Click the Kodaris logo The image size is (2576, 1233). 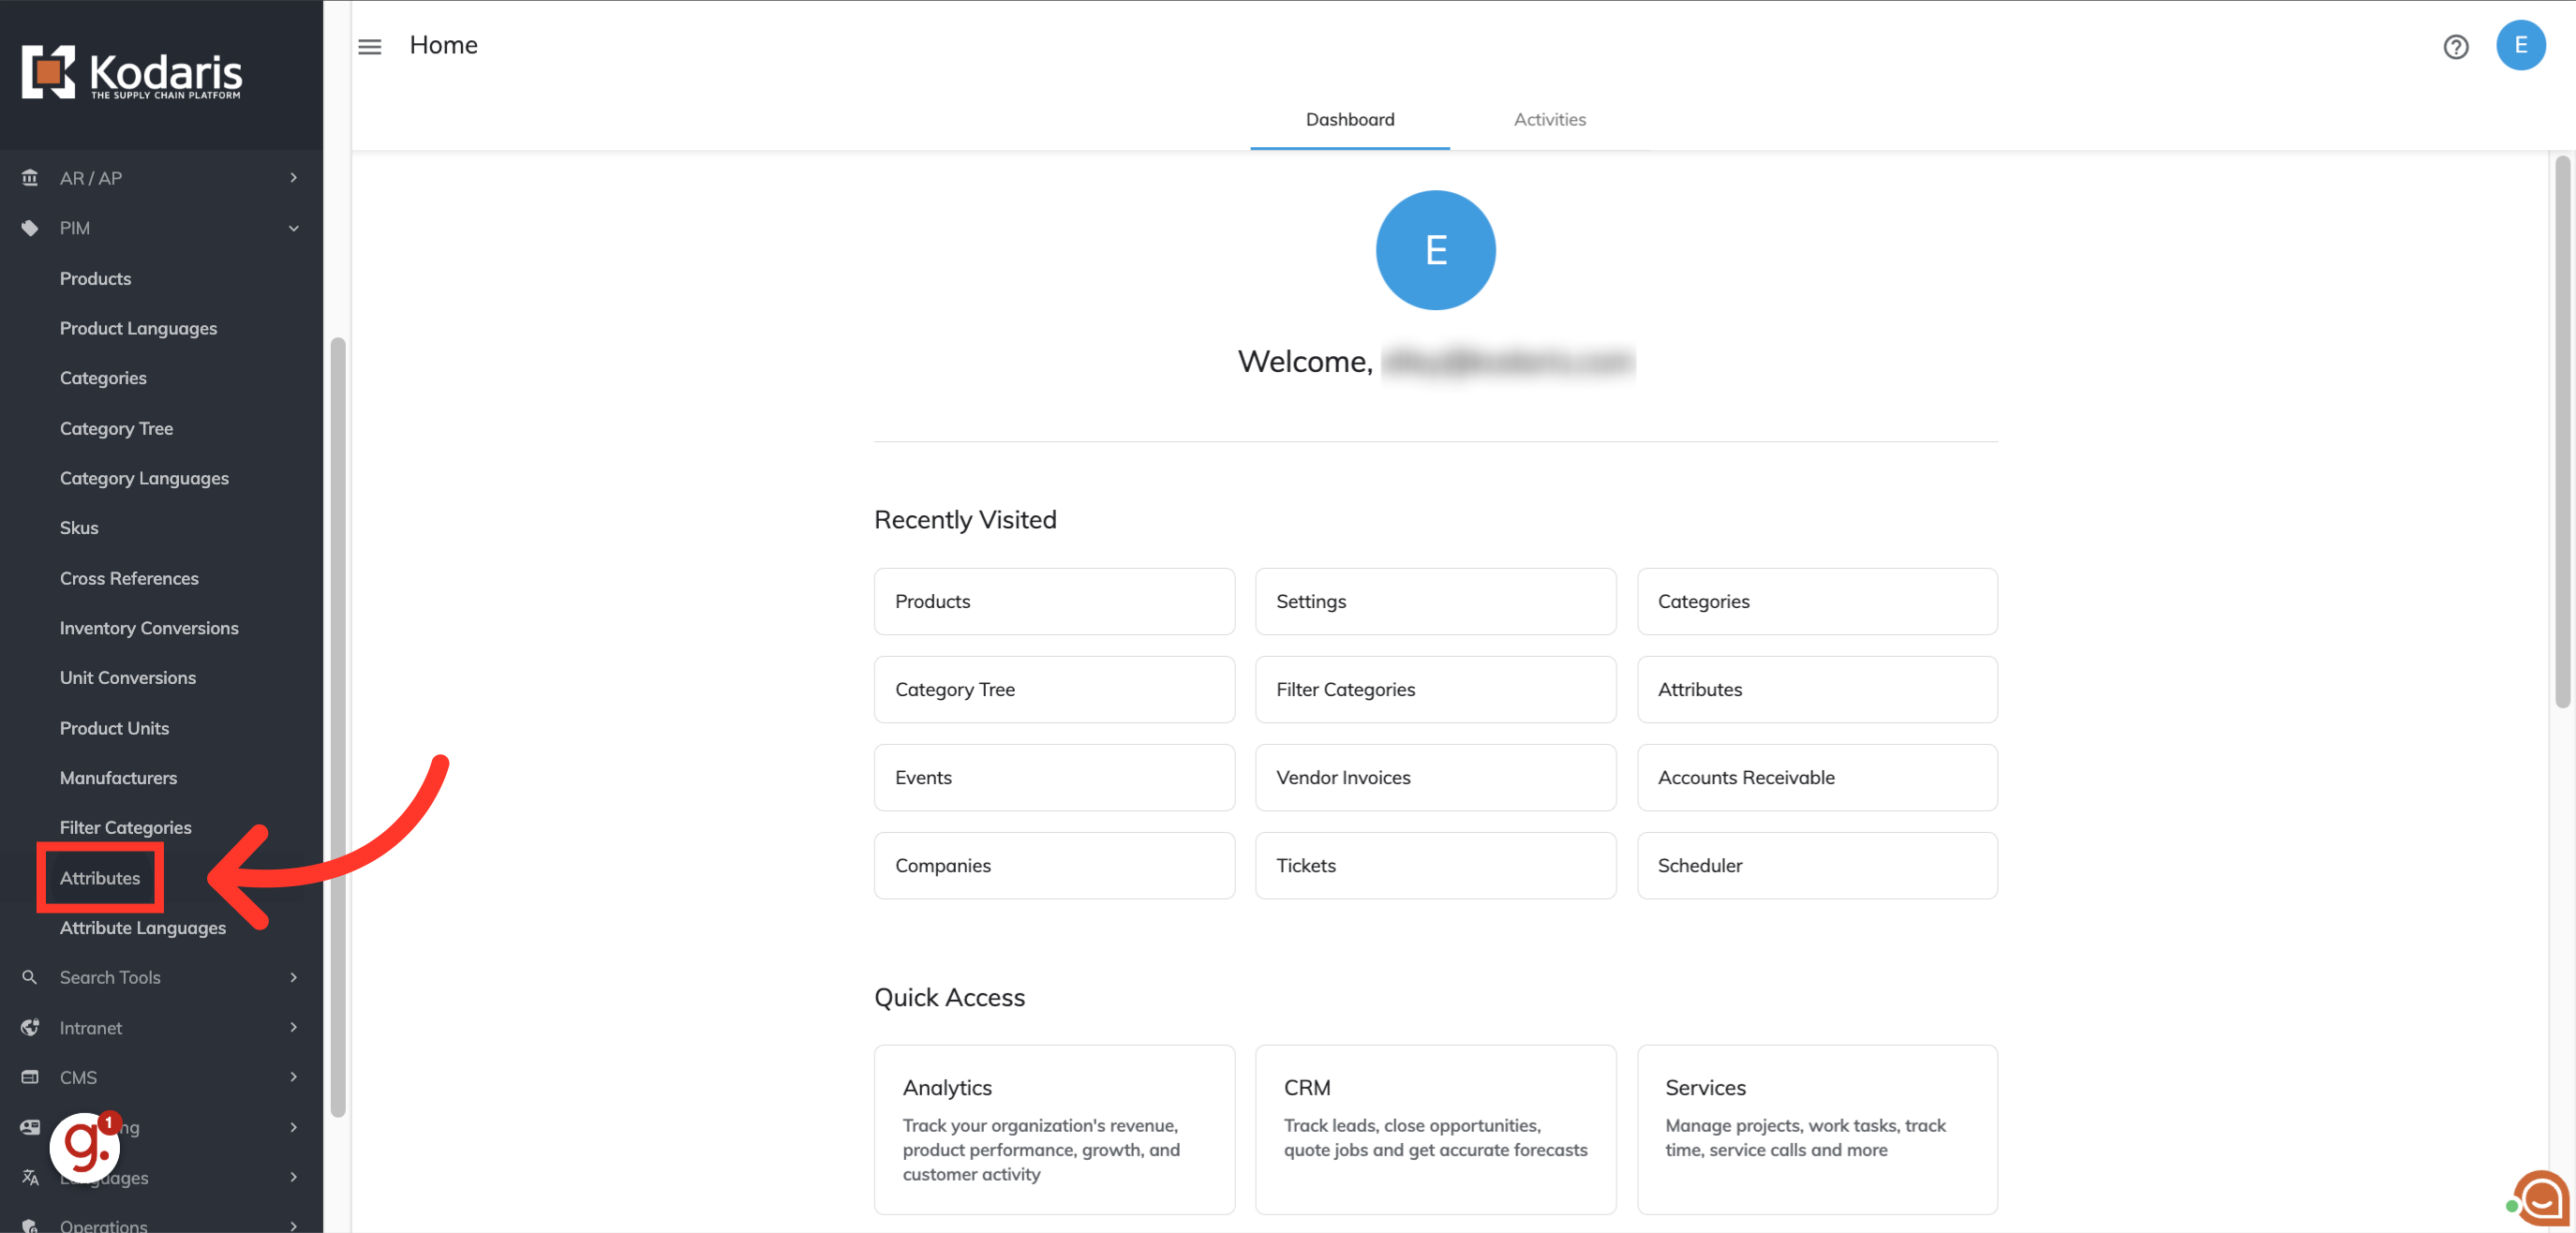132,72
